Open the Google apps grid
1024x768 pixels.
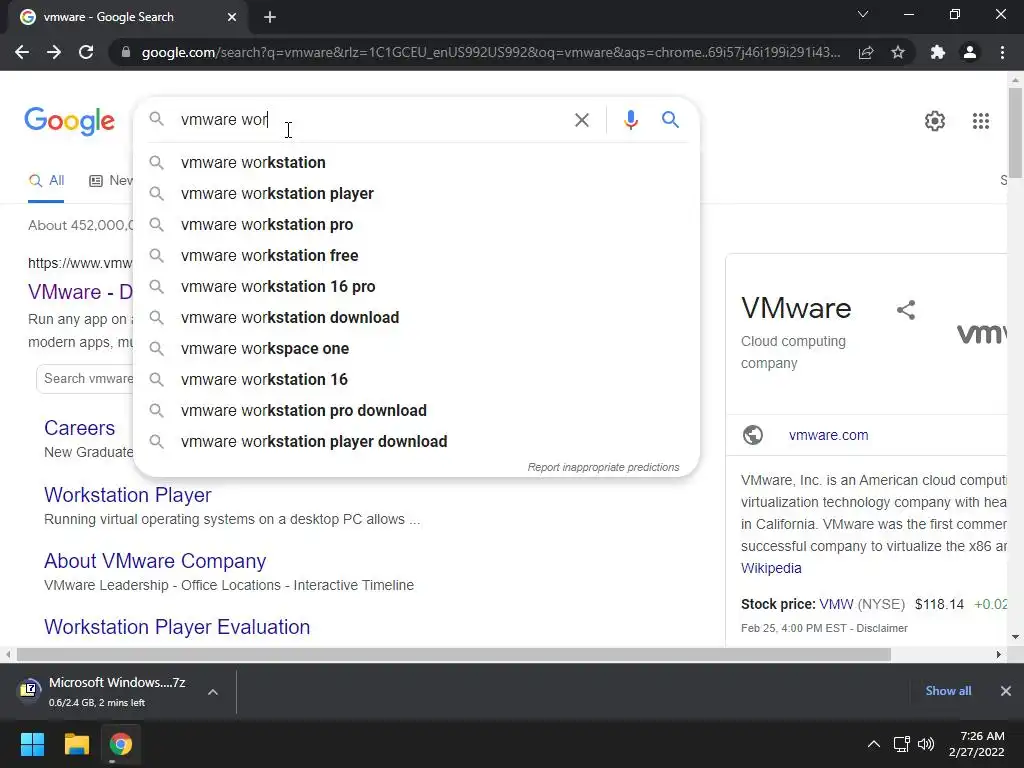(980, 121)
